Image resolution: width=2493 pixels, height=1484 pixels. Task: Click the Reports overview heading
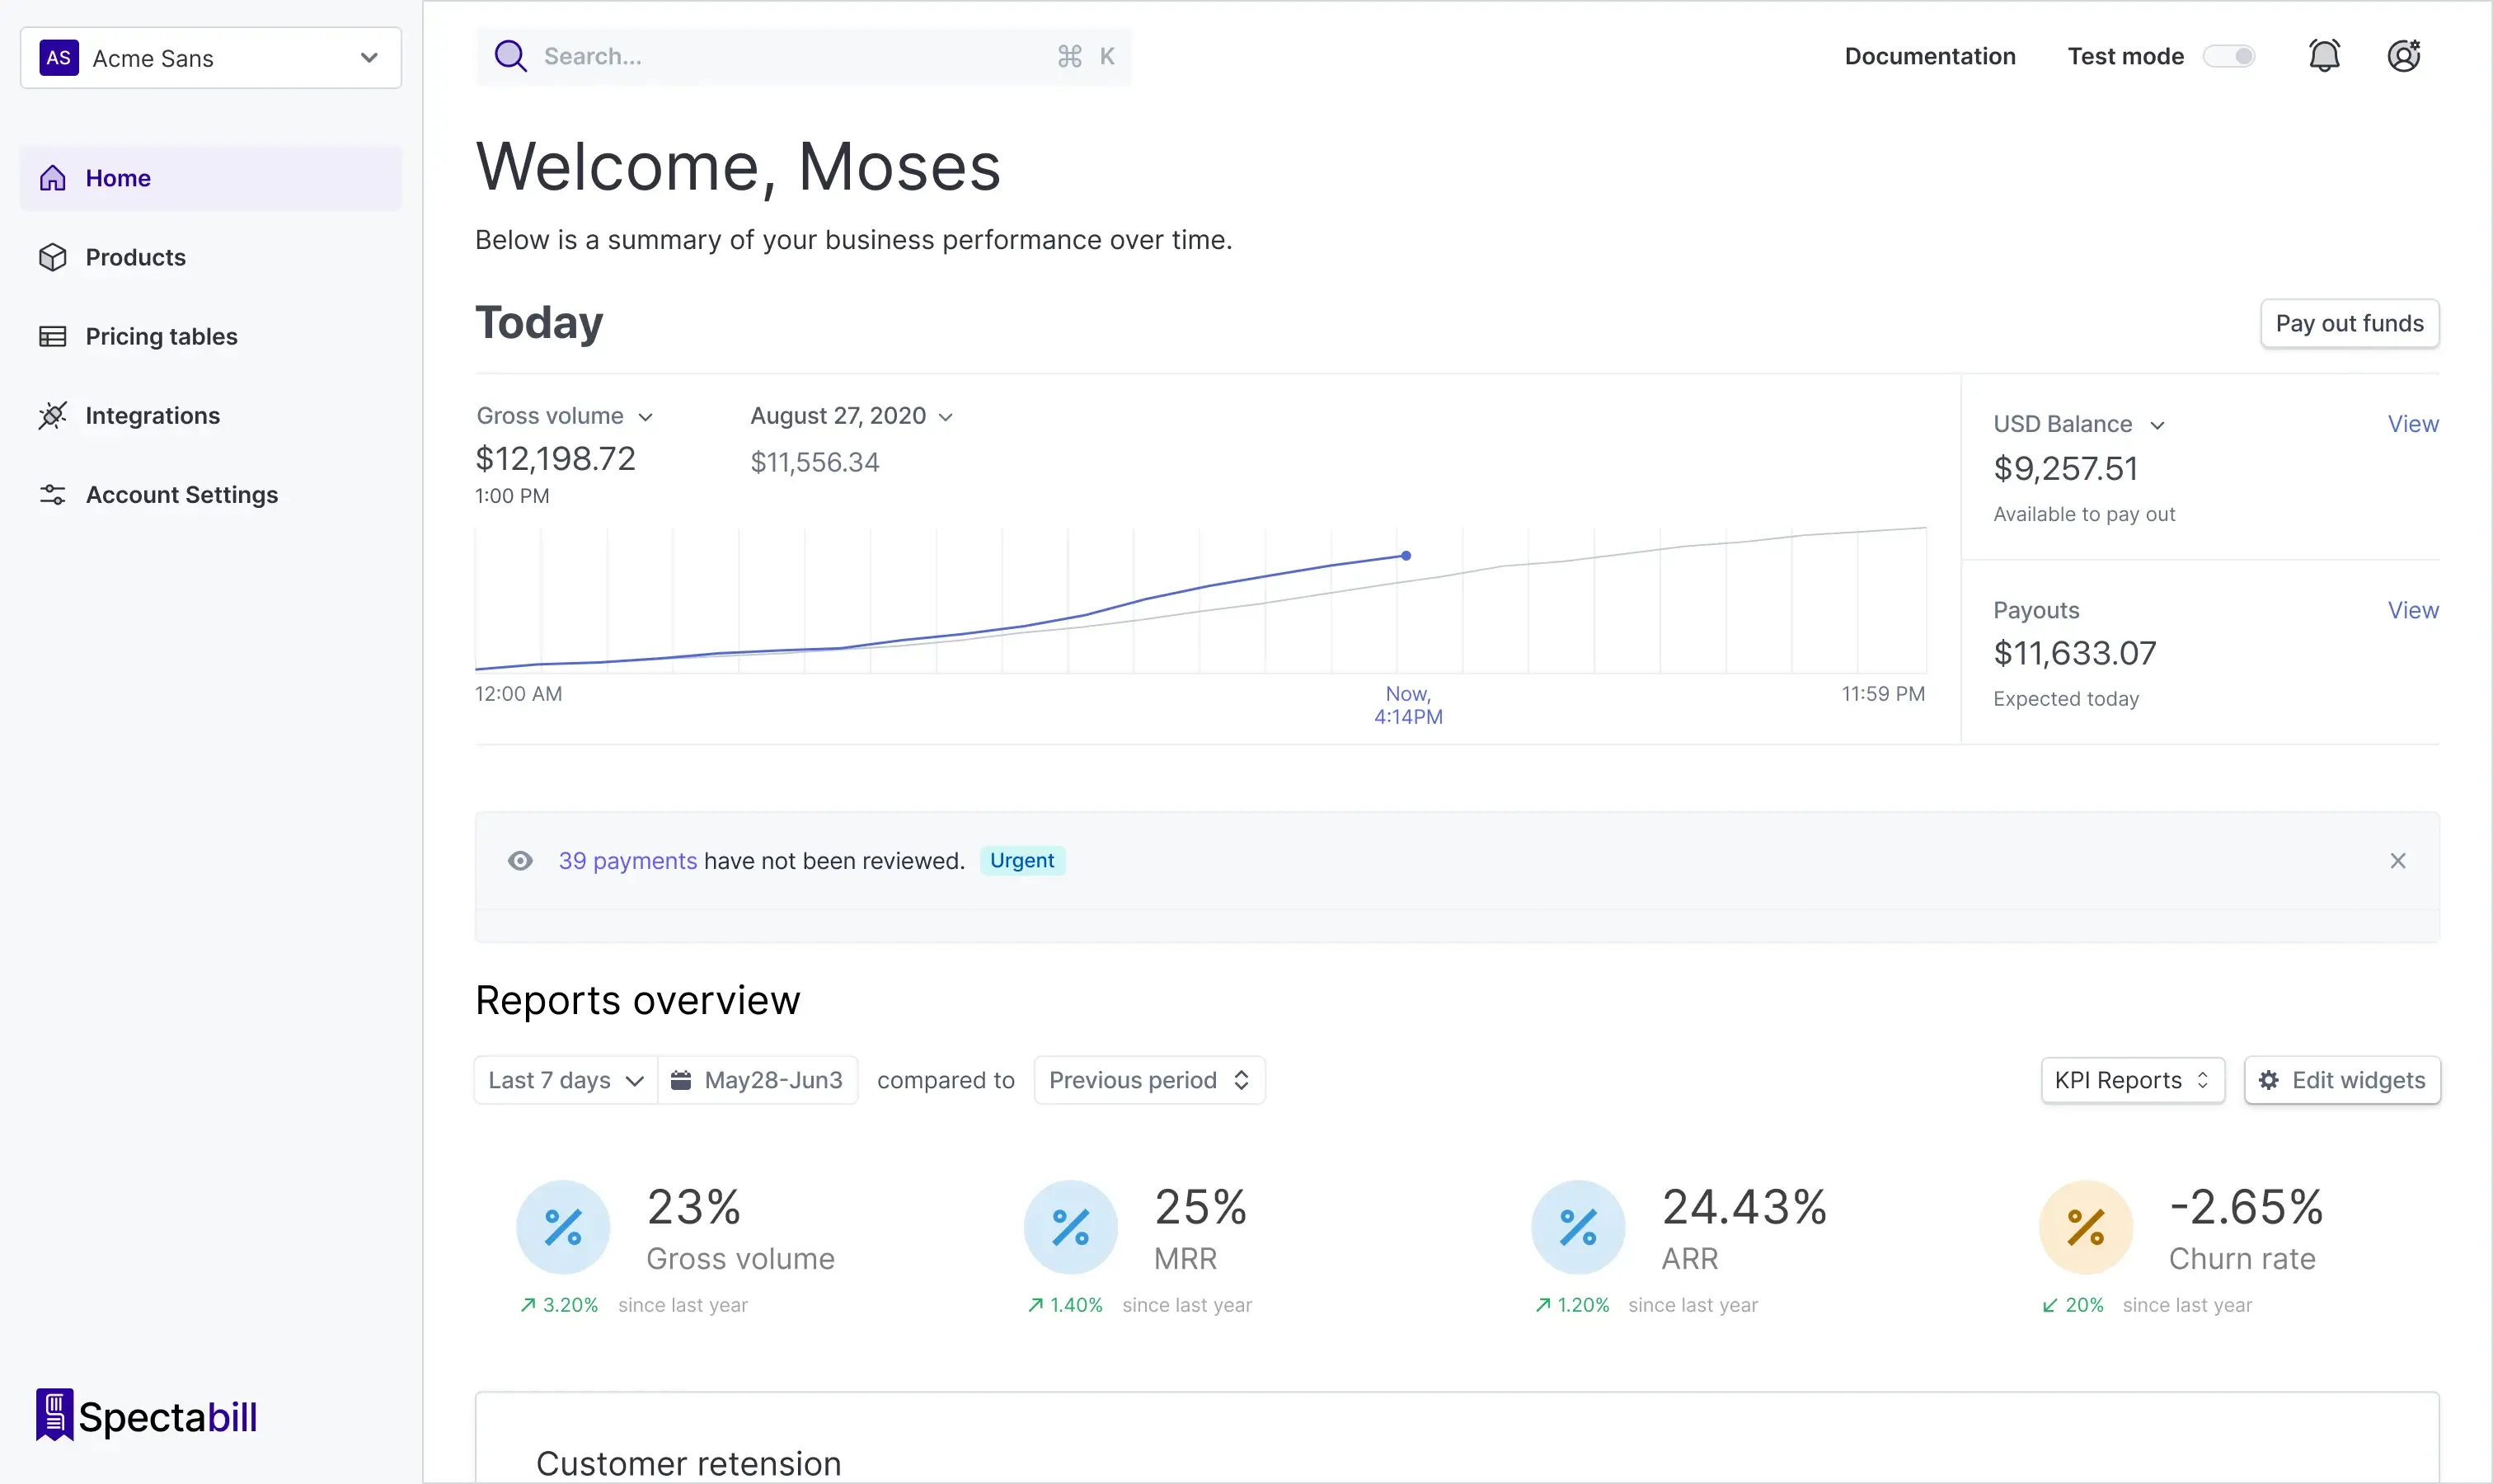[x=638, y=1001]
